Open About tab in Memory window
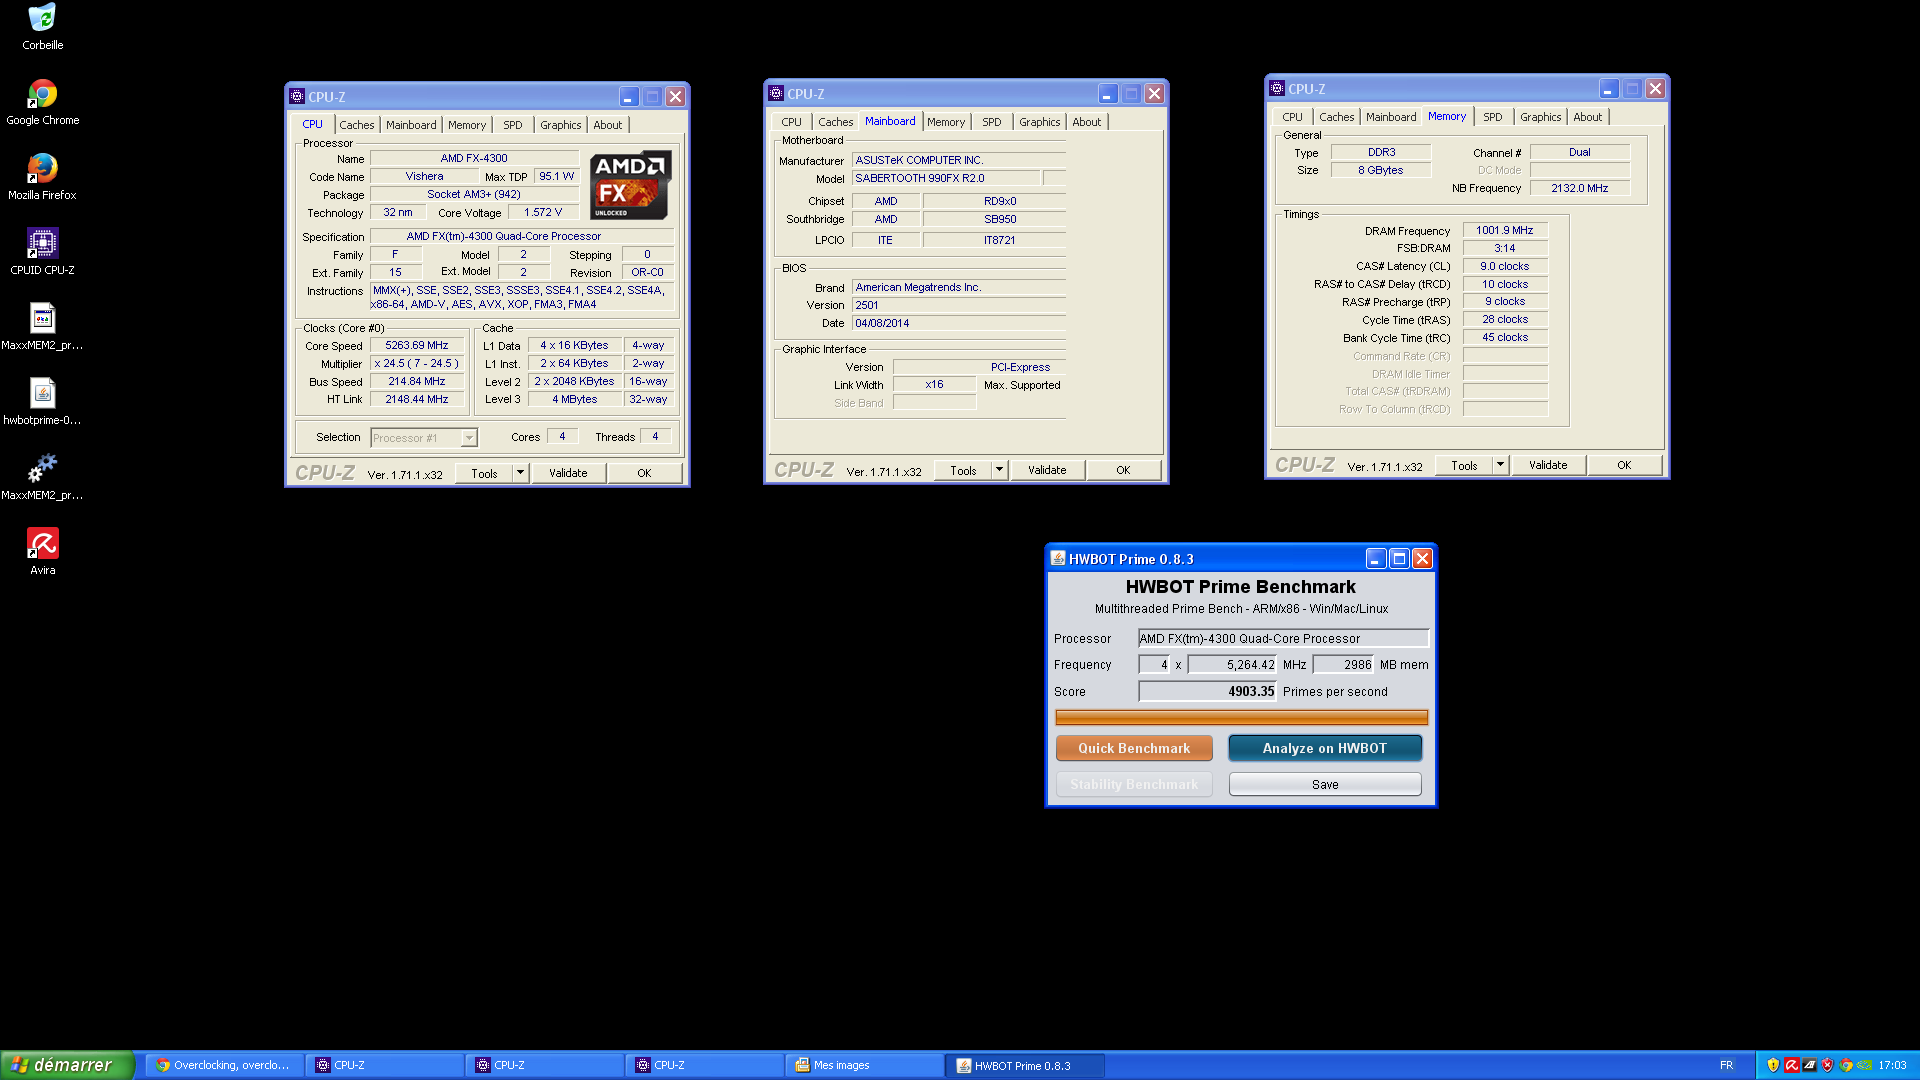The image size is (1920, 1080). (x=1587, y=117)
